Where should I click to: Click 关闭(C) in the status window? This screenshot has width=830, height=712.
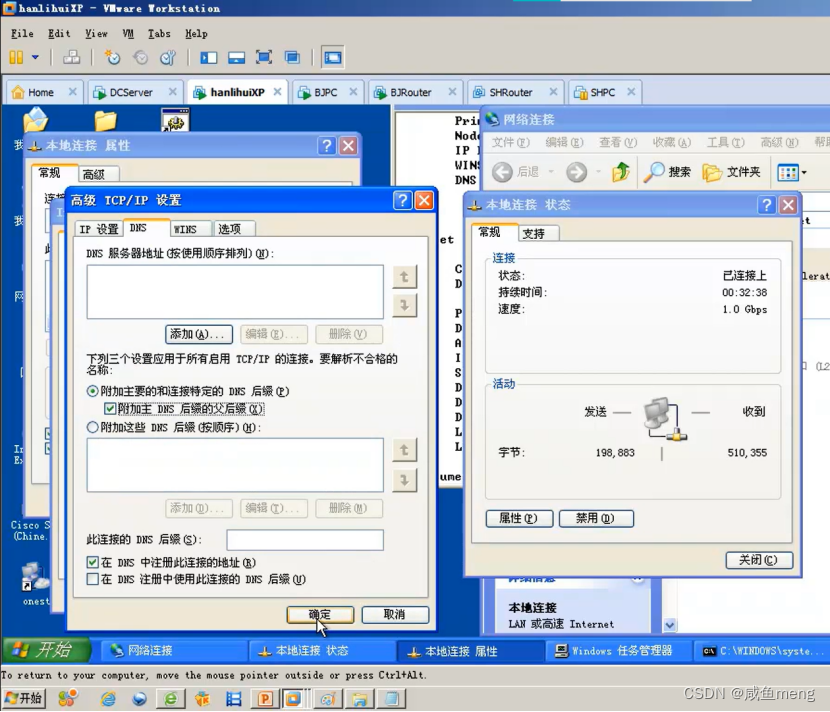click(x=759, y=560)
